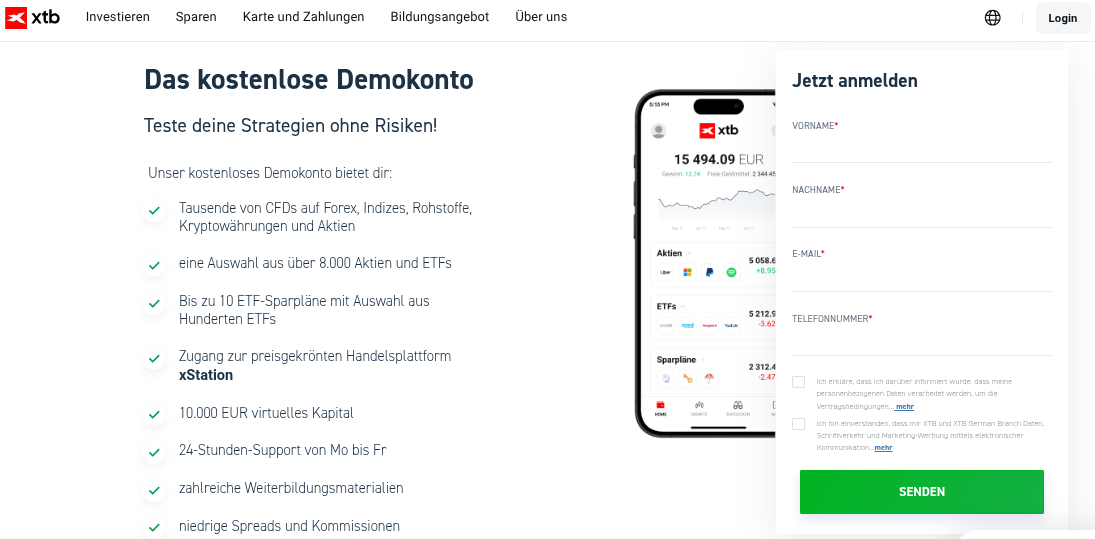Click the umbrella Sparpläne icon in phone mockup
Screen dimensions: 1095x539
click(x=710, y=378)
